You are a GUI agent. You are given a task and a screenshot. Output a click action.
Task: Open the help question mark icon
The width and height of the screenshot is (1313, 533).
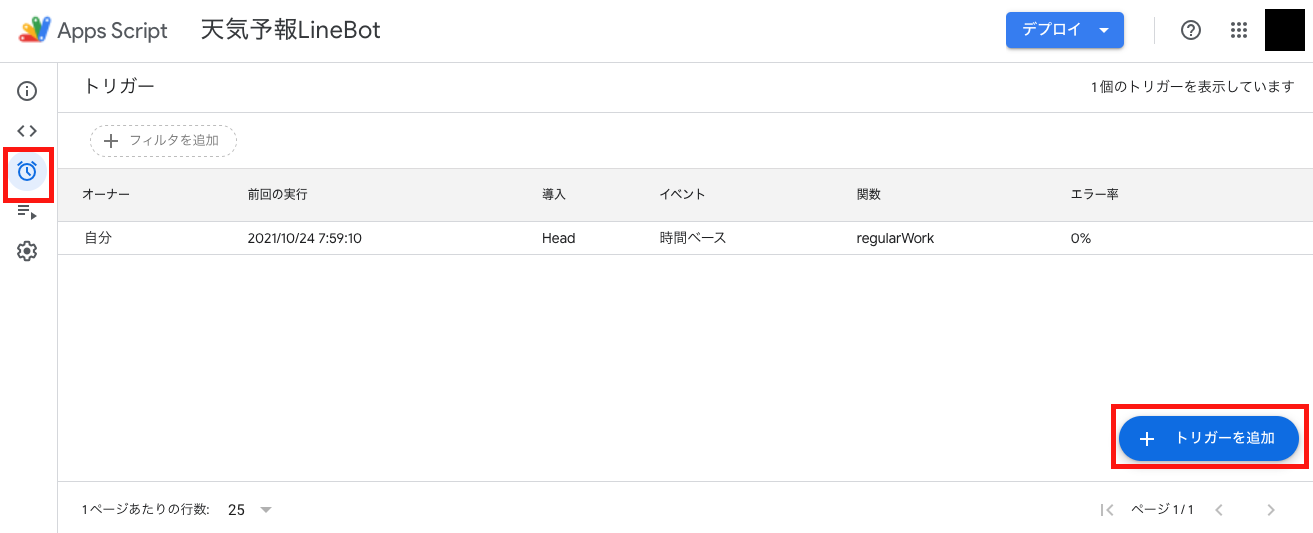1190,30
